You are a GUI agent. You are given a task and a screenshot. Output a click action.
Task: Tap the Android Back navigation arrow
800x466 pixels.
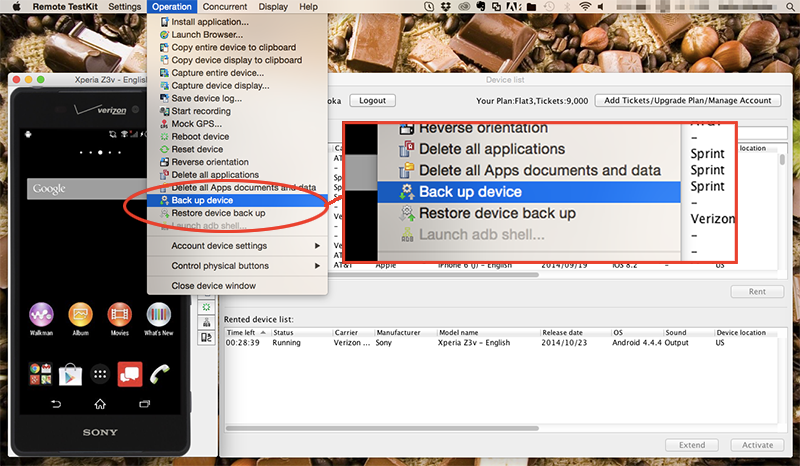point(56,404)
